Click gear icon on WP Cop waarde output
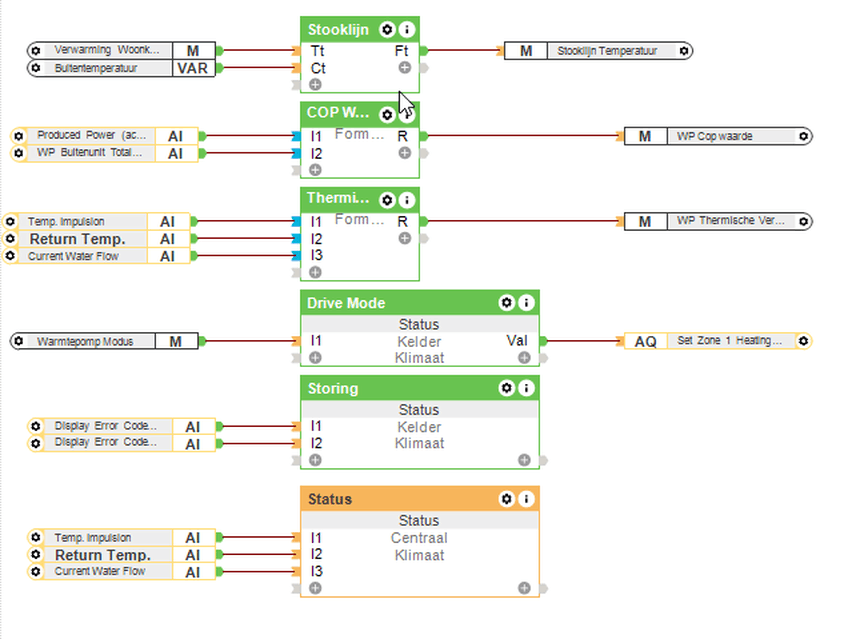The width and height of the screenshot is (852, 639). [x=804, y=136]
